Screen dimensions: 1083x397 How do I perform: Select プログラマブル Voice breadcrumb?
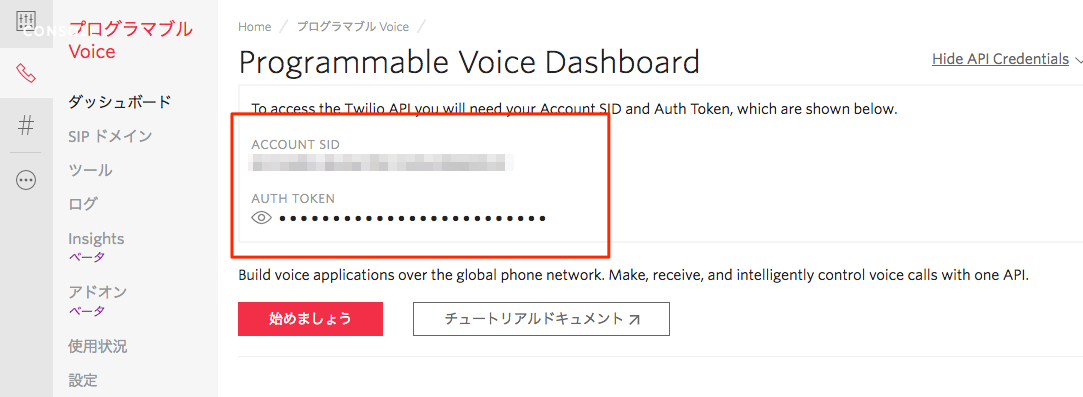coord(353,27)
